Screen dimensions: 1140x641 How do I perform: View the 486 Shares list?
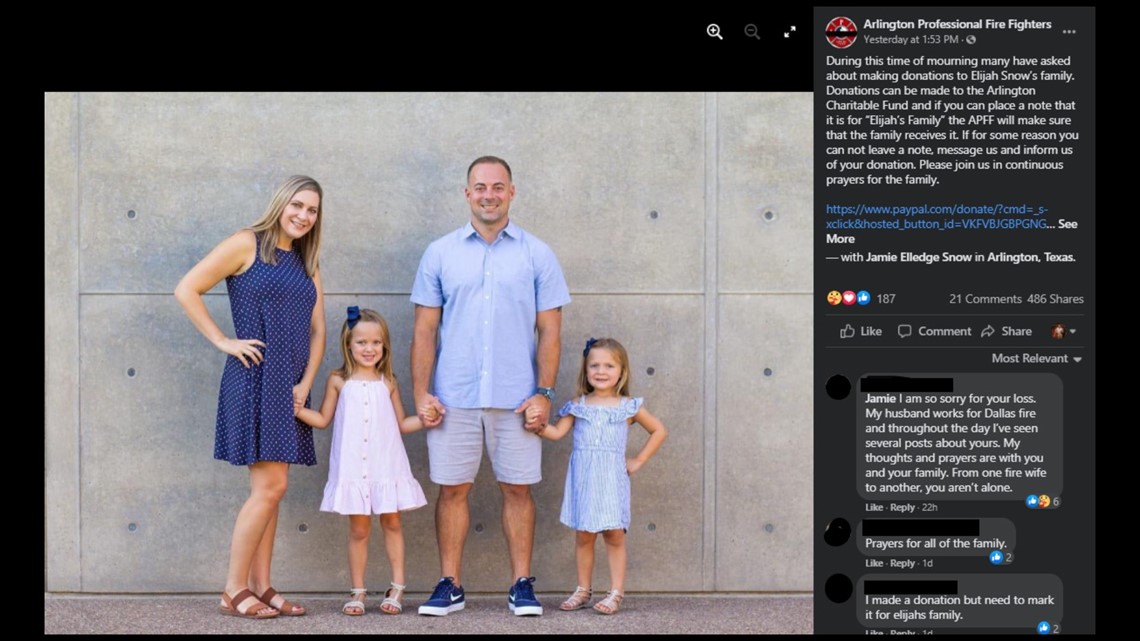click(1055, 299)
